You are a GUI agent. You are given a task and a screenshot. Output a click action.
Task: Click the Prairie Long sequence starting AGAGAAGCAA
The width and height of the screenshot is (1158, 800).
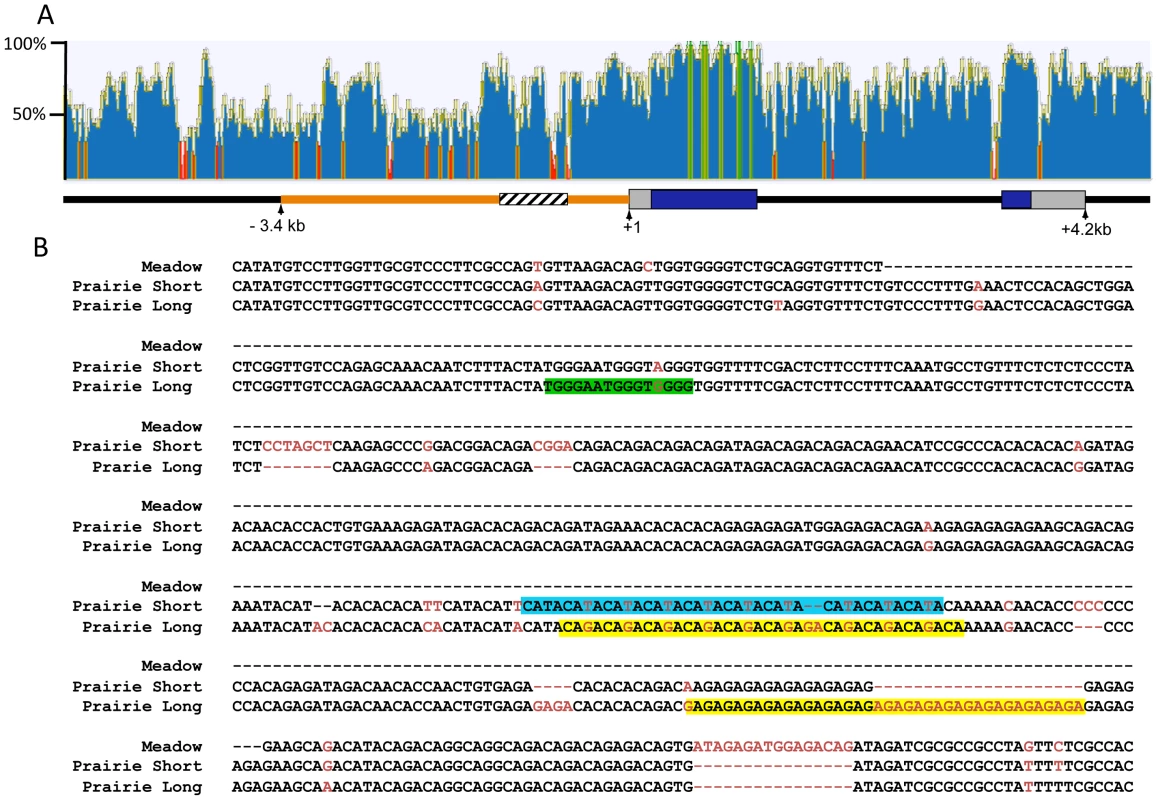[x=682, y=787]
